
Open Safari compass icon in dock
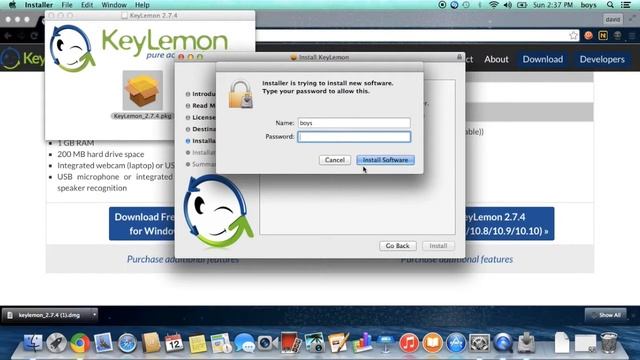(127, 343)
